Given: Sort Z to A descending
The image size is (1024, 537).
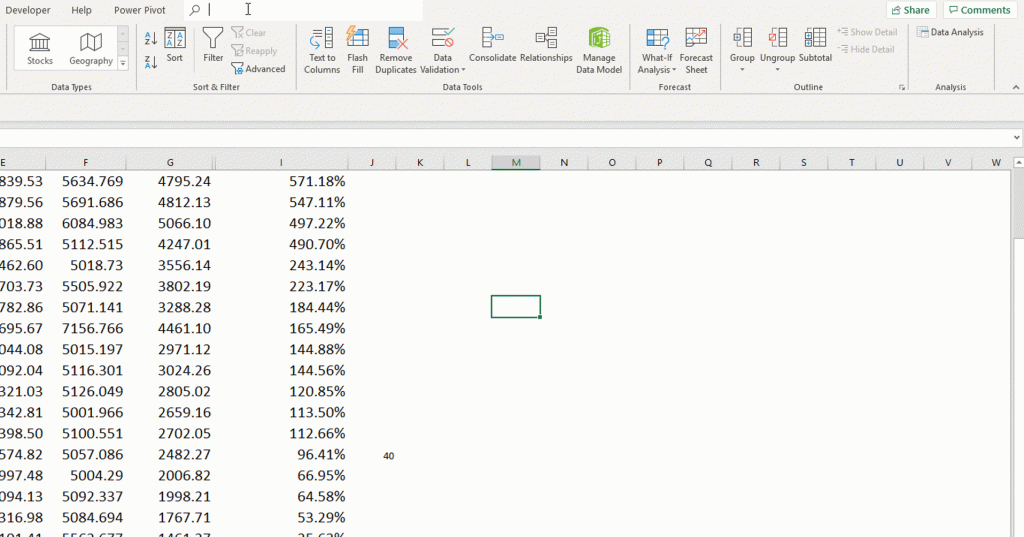Looking at the screenshot, I should pyautogui.click(x=151, y=63).
